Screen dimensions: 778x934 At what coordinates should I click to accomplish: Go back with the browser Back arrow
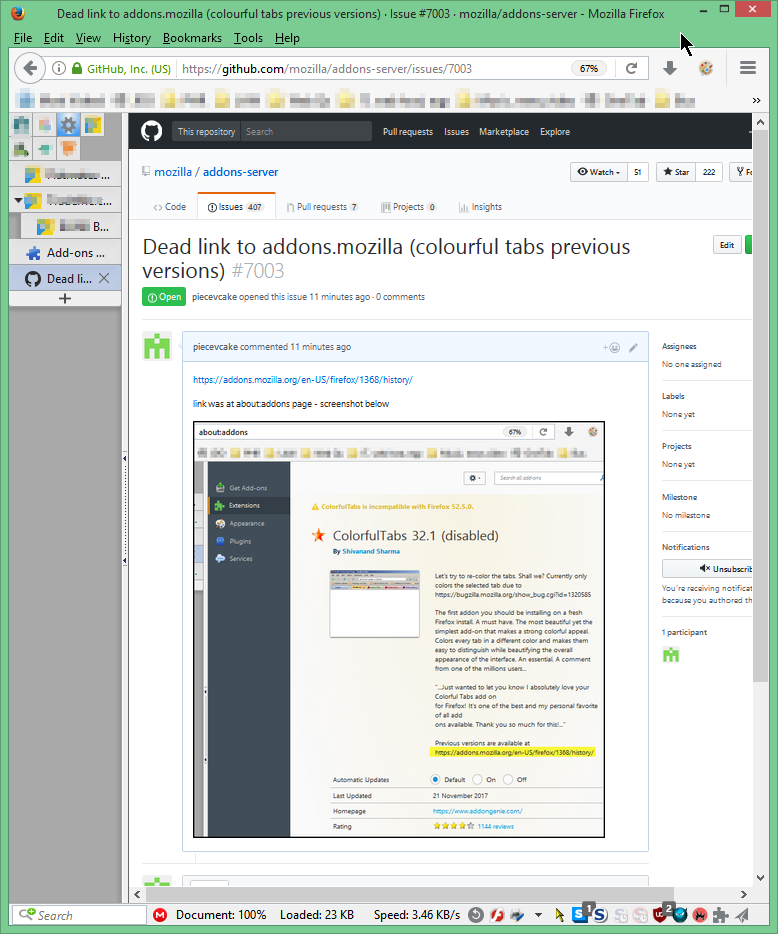point(30,69)
